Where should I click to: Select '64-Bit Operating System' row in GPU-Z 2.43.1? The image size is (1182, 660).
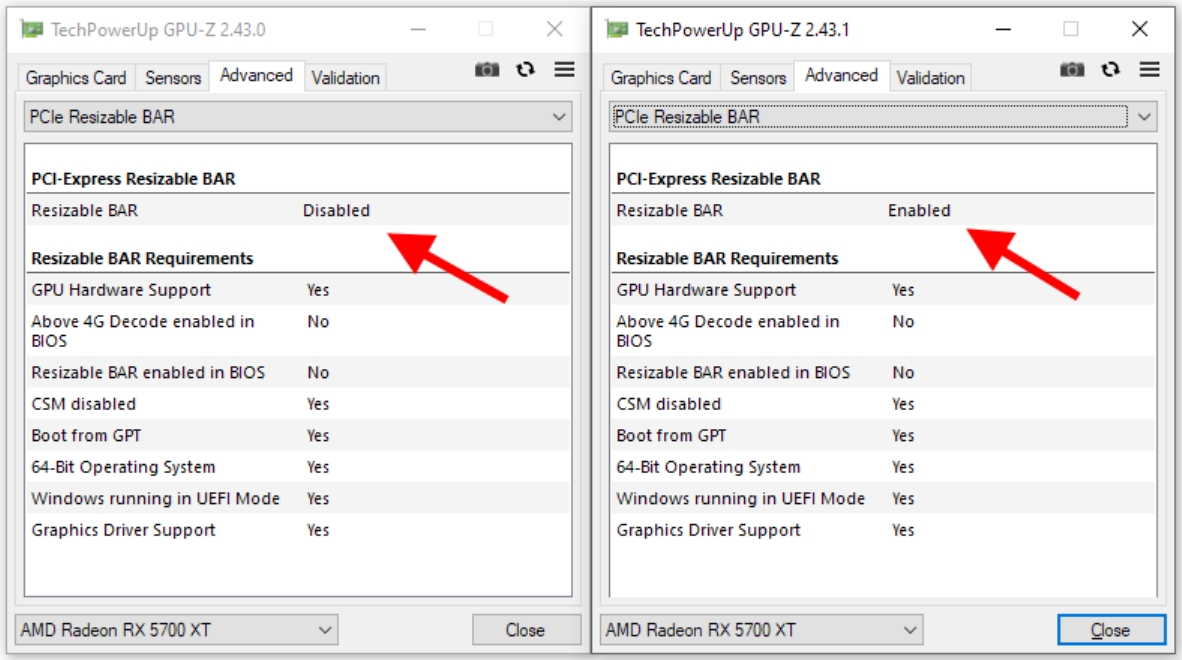point(883,467)
